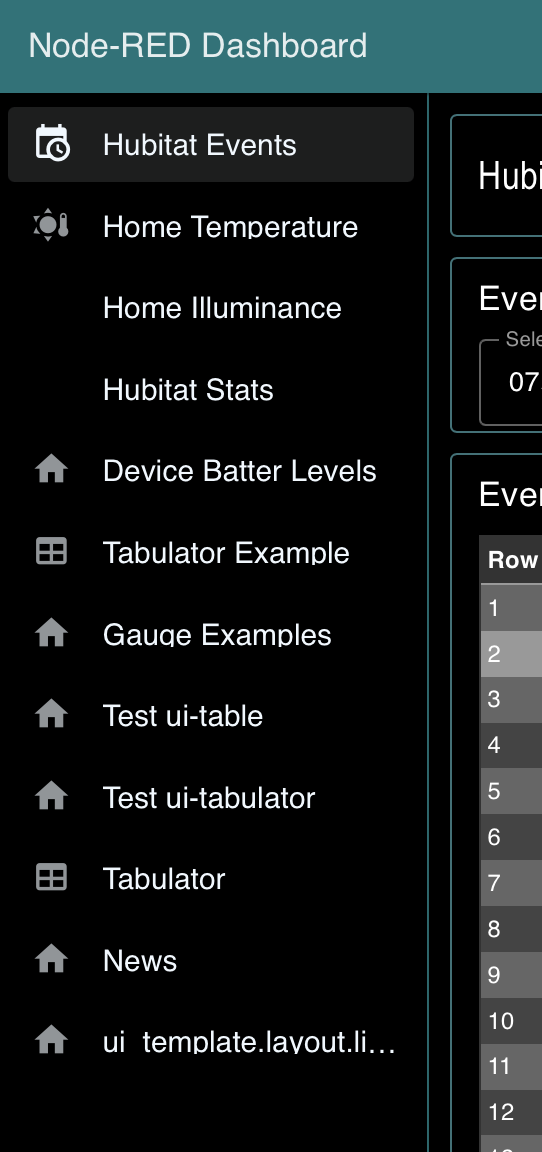
Task: Select table row 7
Action: pyautogui.click(x=511, y=882)
